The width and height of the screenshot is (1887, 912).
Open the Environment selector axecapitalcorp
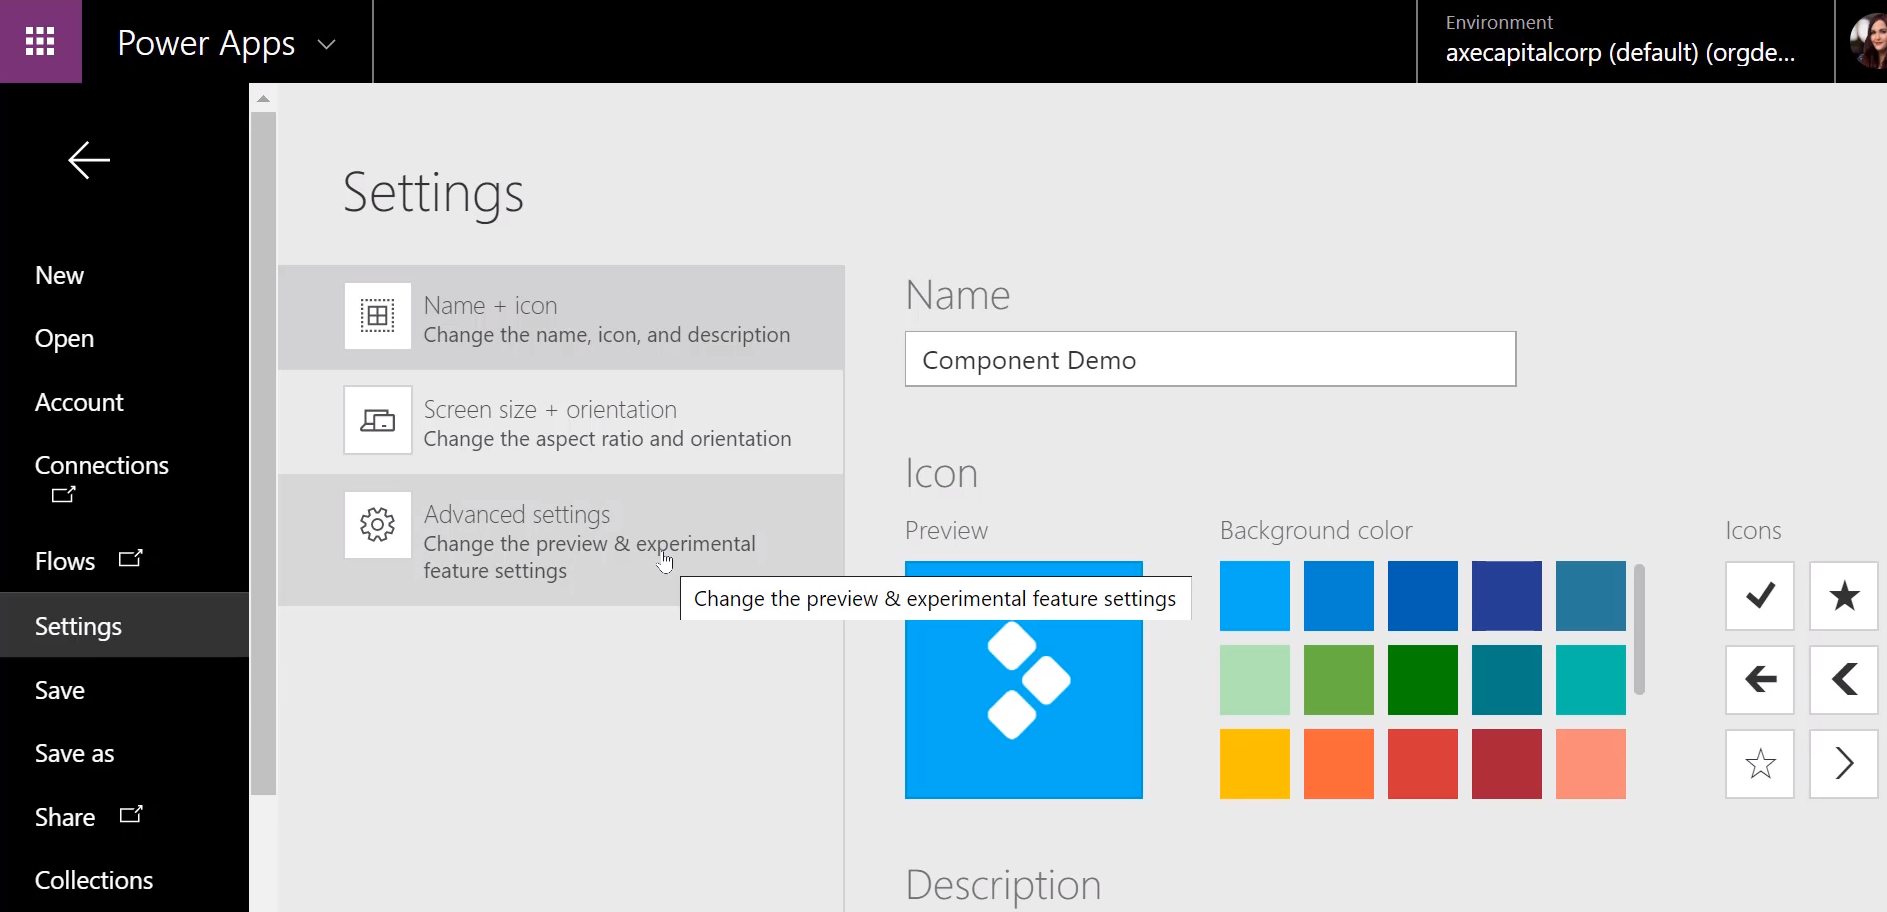click(1625, 41)
